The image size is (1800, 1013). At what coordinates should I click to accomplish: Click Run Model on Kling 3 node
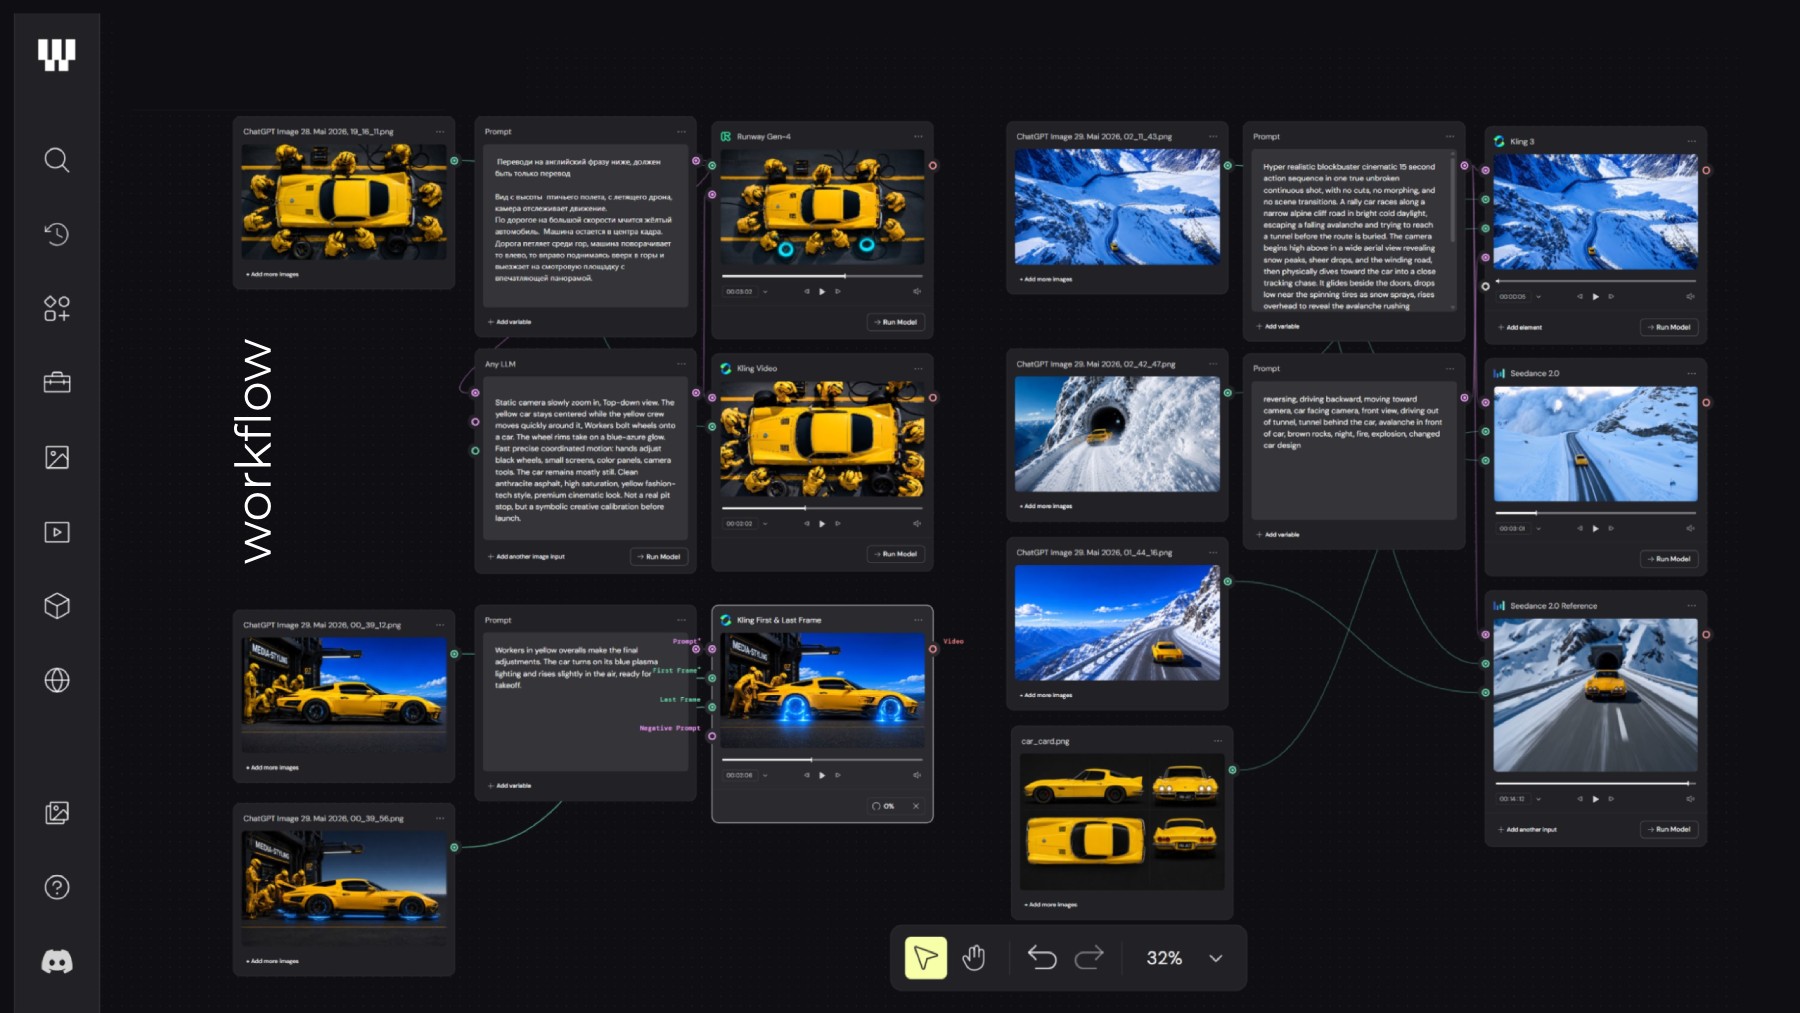pos(1669,327)
